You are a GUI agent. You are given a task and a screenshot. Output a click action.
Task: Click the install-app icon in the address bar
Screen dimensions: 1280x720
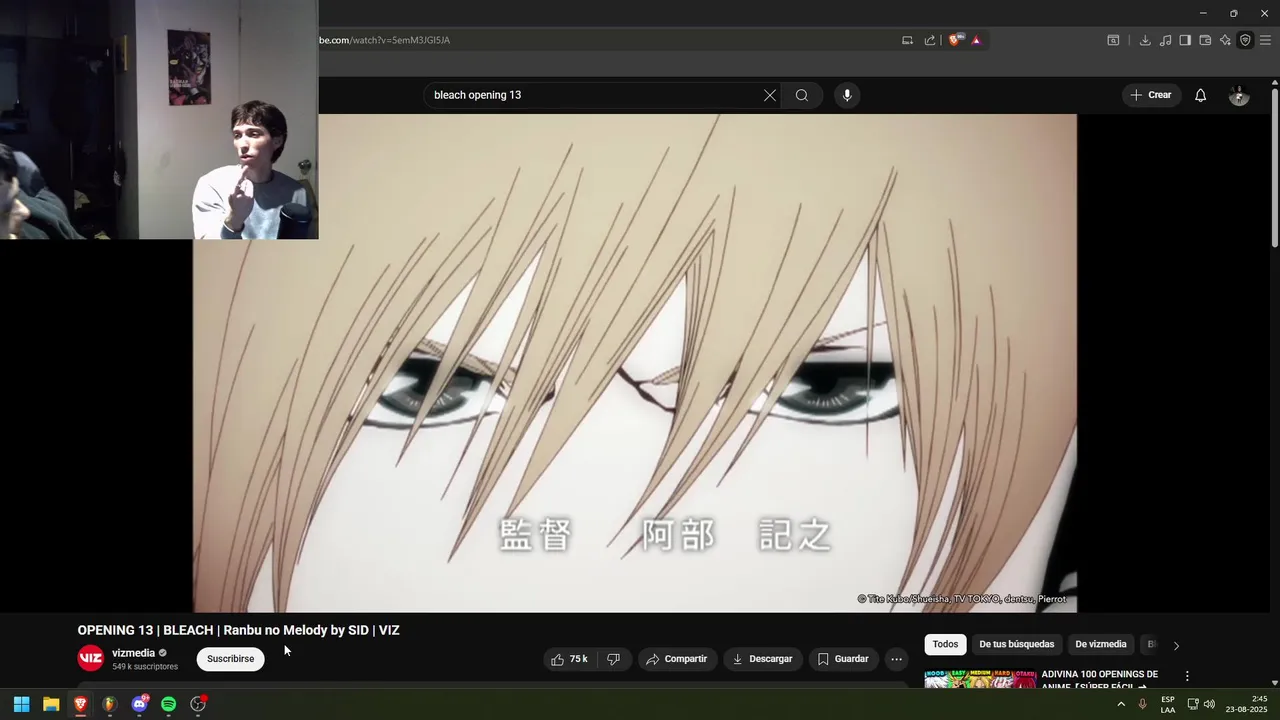tap(907, 40)
